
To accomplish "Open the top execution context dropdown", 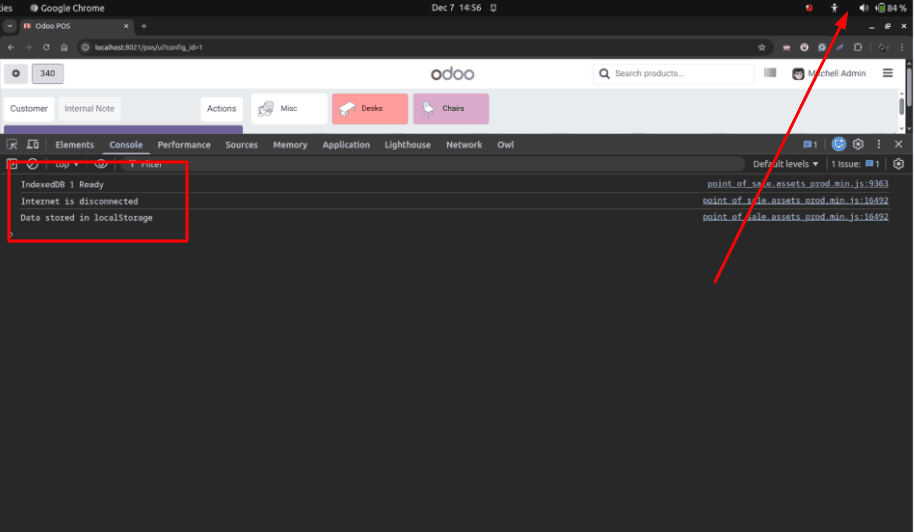I will pos(67,164).
